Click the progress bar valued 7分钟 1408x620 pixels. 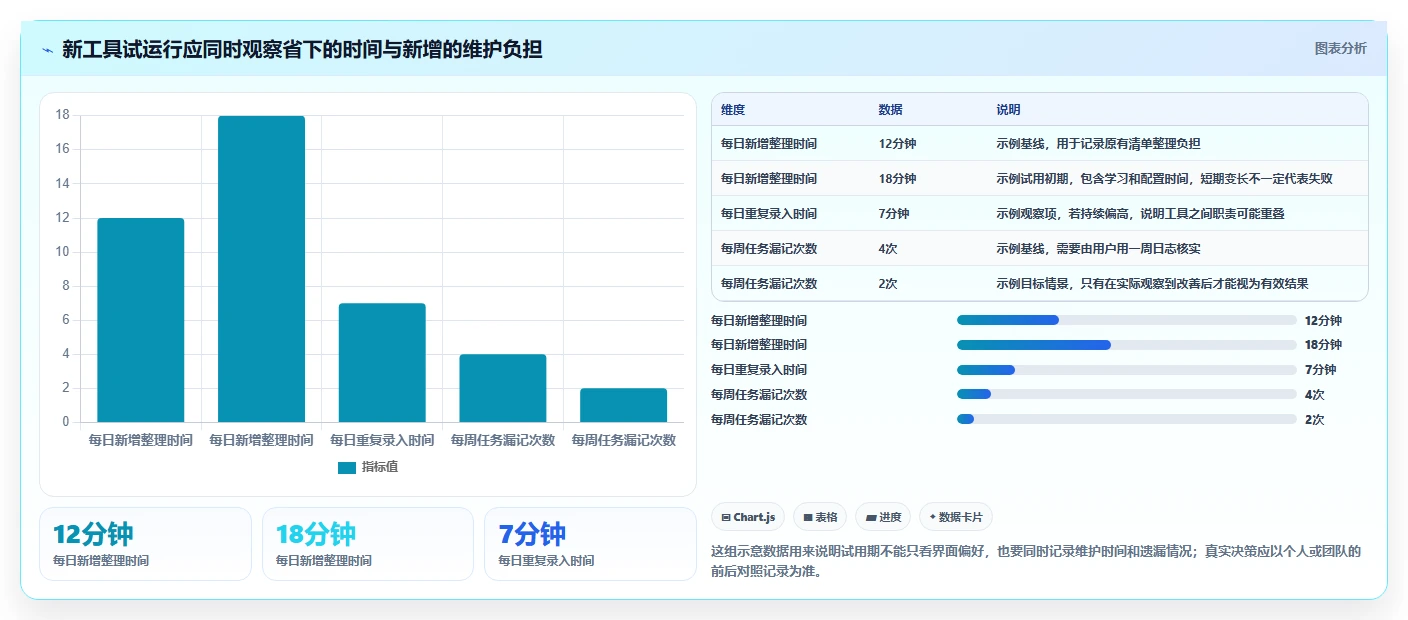(x=1127, y=370)
